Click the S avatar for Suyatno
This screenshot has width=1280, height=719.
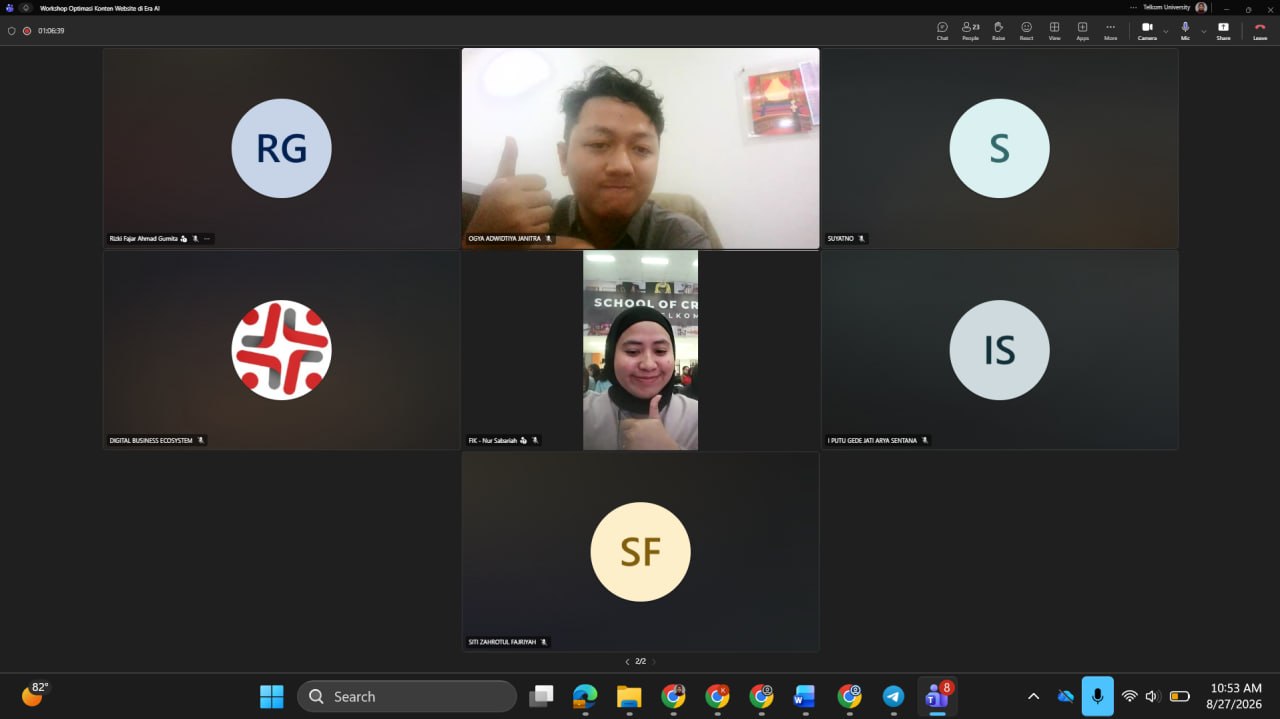pyautogui.click(x=999, y=148)
